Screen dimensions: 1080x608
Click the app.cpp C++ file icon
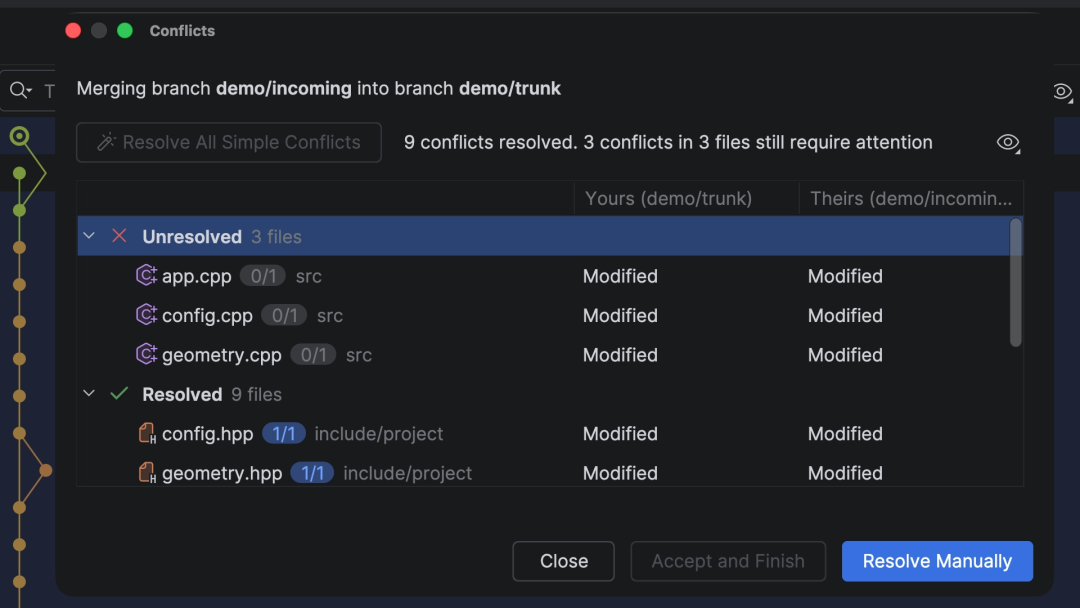(146, 275)
